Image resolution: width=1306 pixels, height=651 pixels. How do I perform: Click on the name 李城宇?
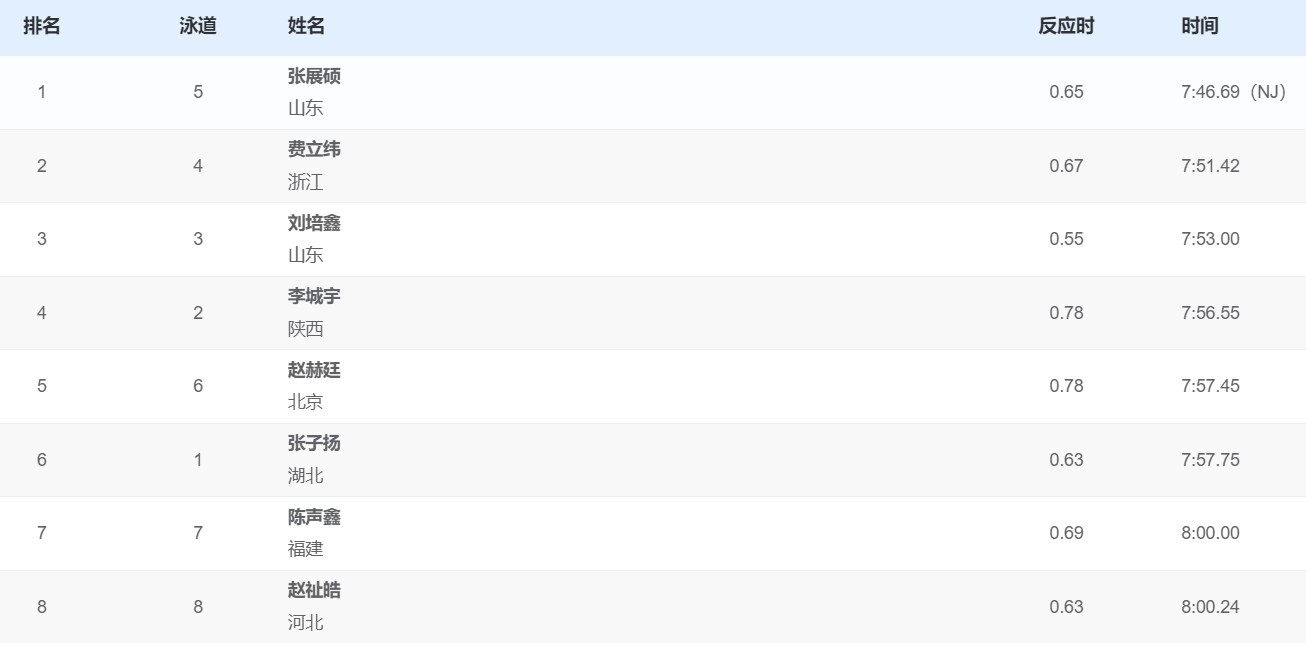coord(314,296)
